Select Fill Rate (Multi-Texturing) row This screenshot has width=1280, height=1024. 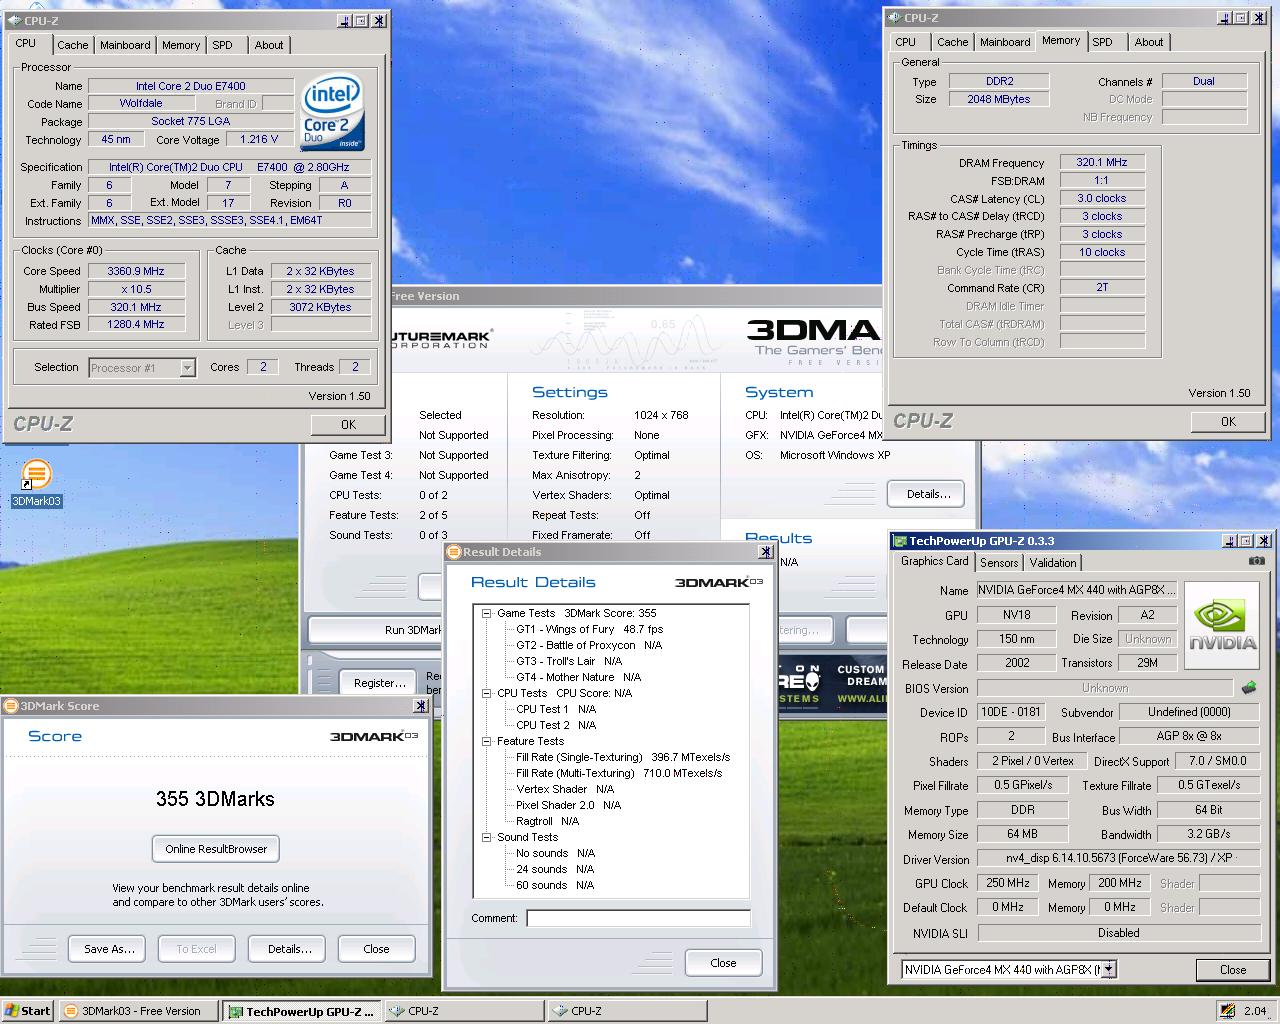[619, 773]
